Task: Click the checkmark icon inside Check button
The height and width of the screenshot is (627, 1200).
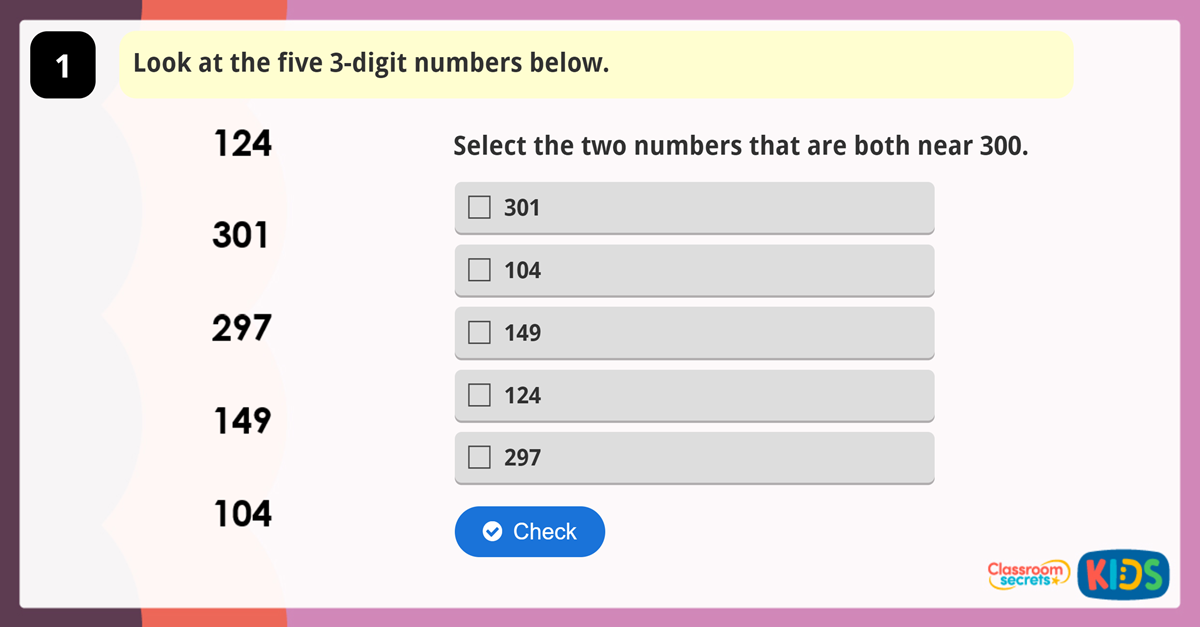Action: (x=492, y=532)
